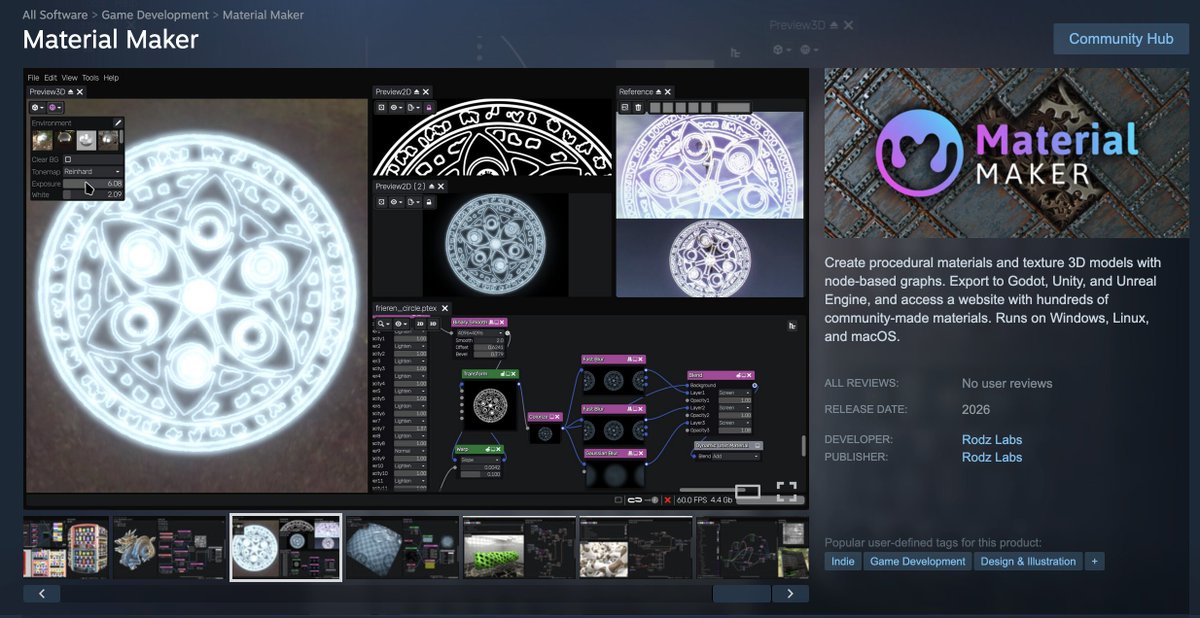1200x618 pixels.
Task: Open the Tools menu
Action: pos(90,77)
